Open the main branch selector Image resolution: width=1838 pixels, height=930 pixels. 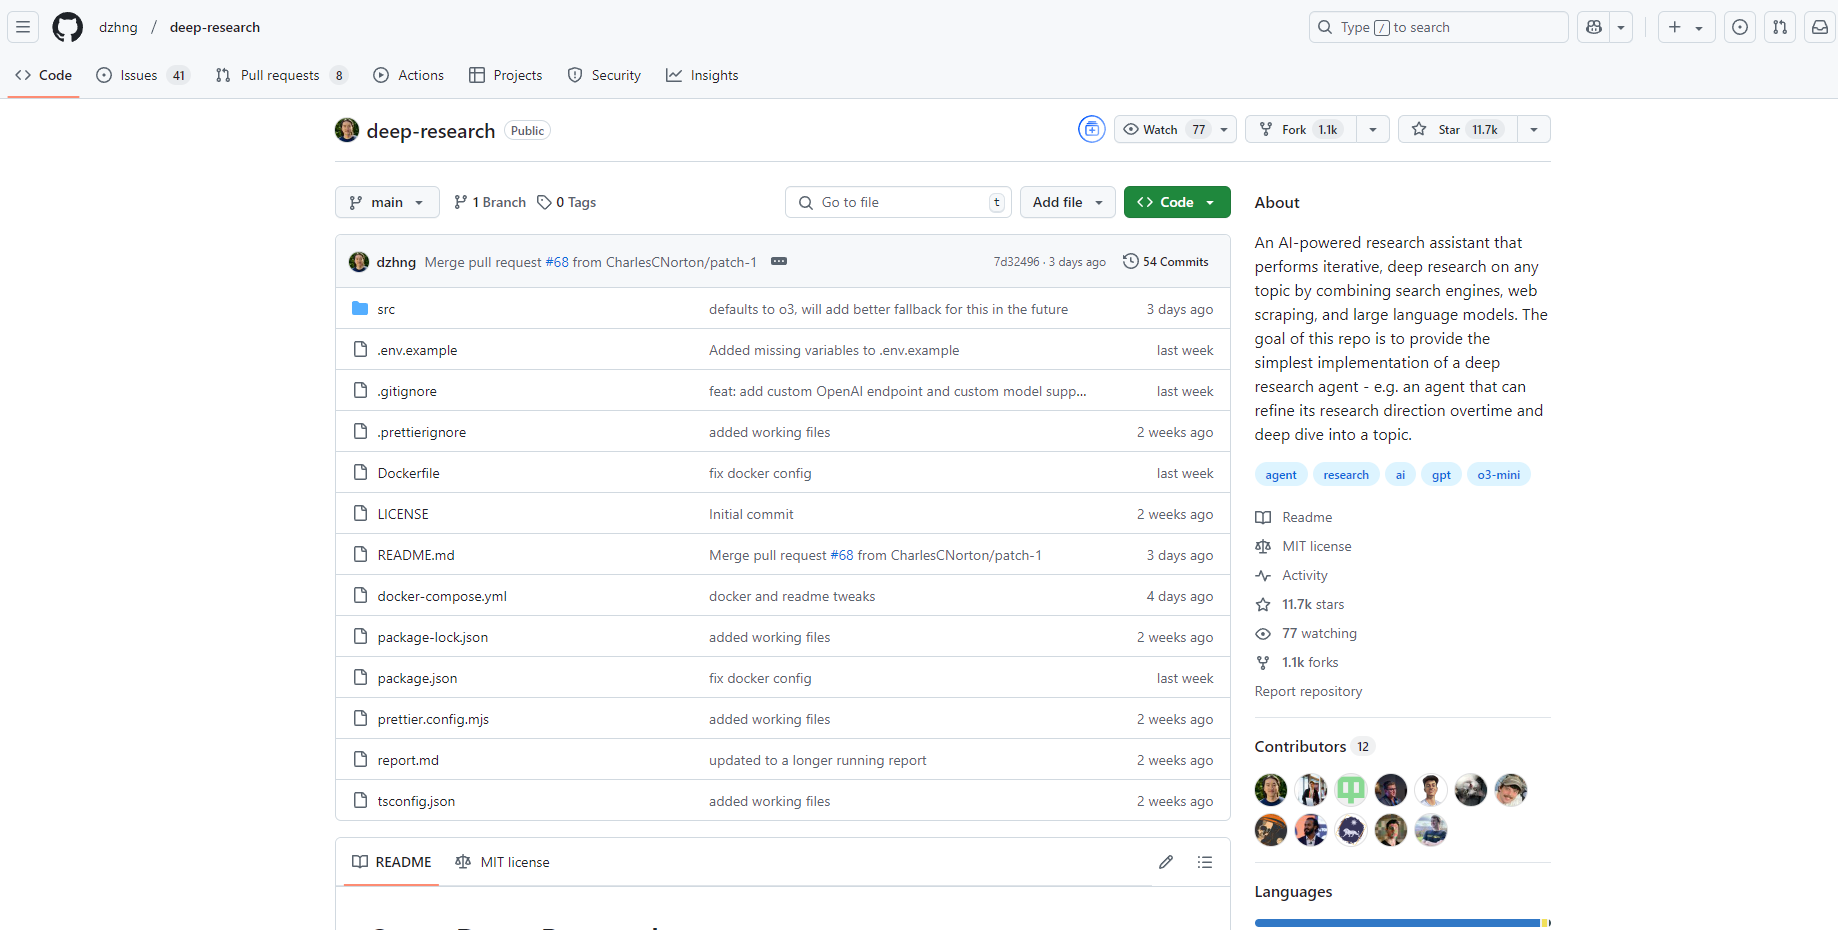(387, 202)
